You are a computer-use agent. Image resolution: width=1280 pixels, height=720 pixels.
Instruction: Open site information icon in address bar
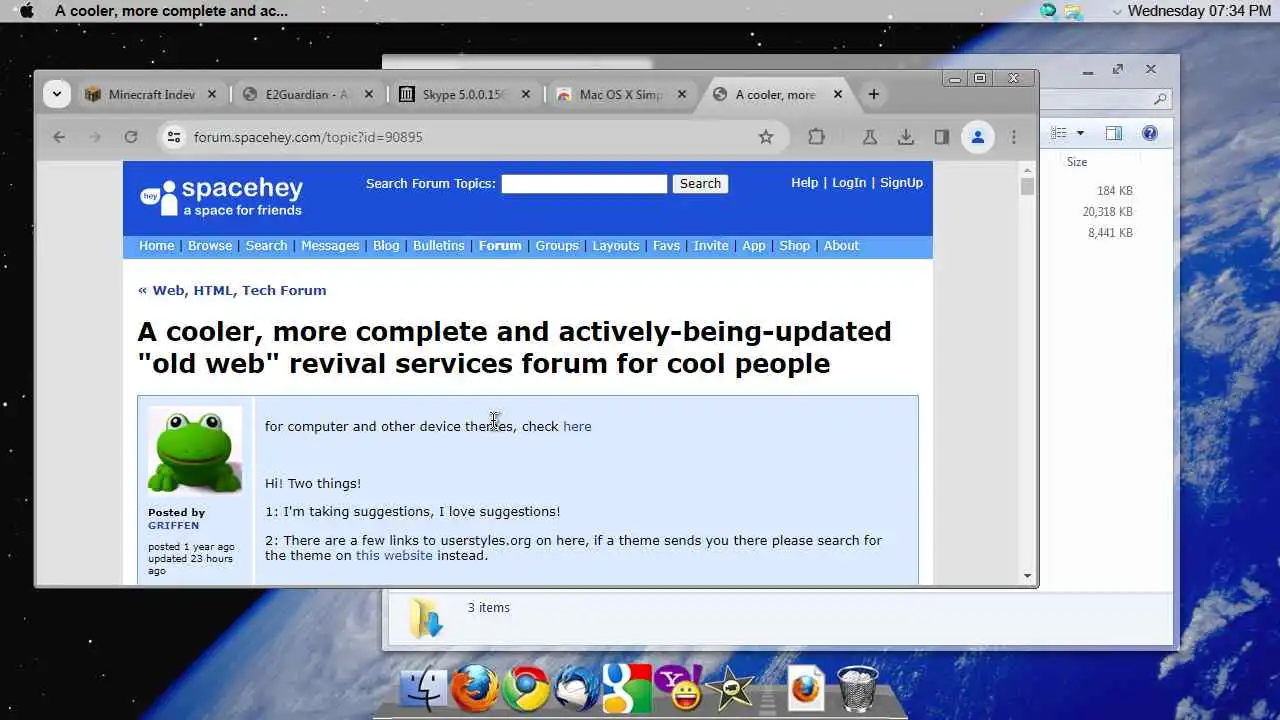pos(173,137)
